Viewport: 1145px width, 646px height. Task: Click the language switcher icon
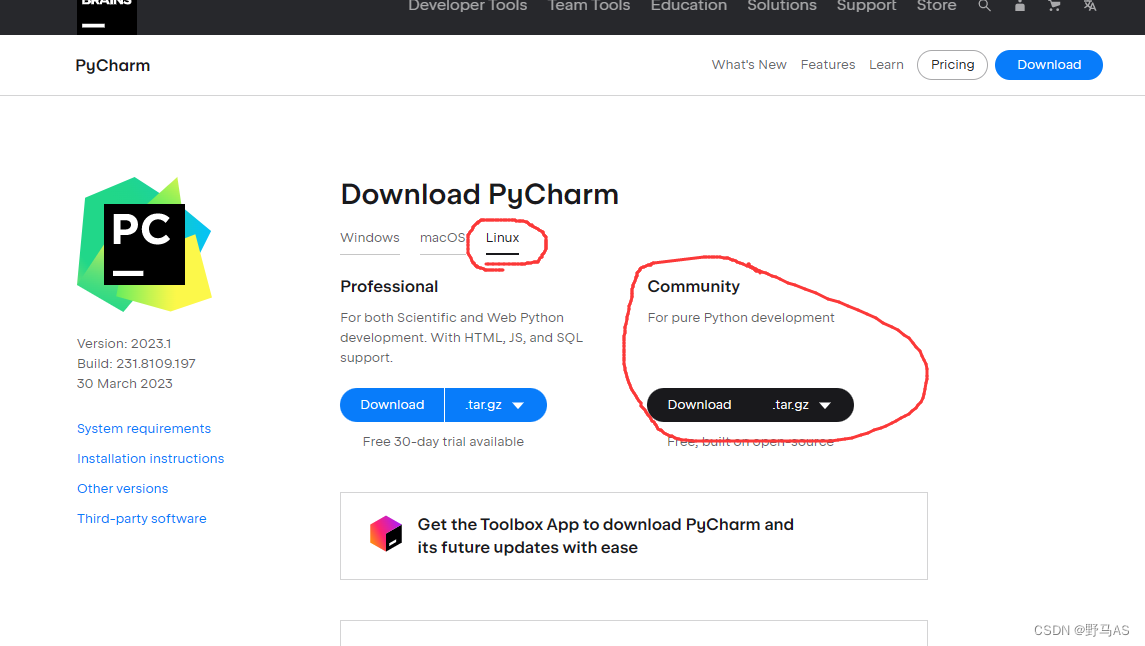[x=1088, y=6]
